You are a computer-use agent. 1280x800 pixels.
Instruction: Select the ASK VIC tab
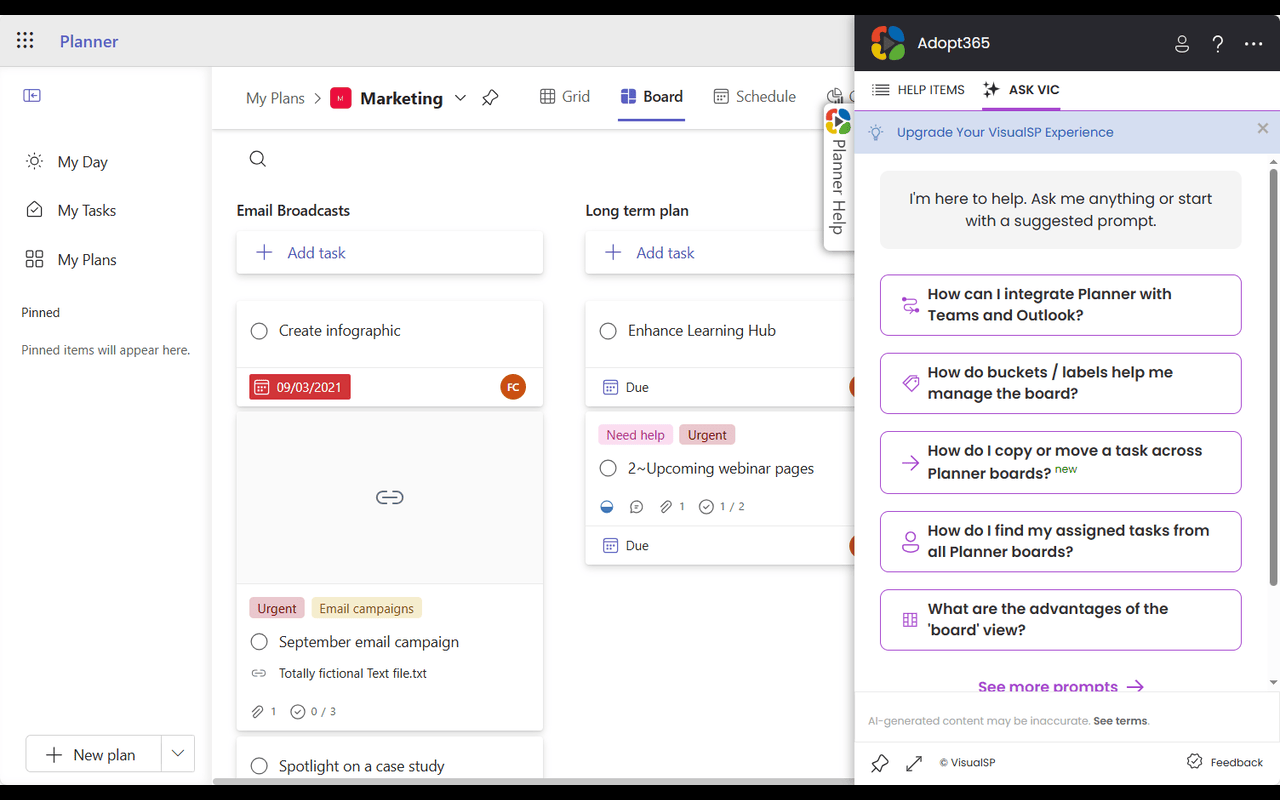tap(1021, 90)
